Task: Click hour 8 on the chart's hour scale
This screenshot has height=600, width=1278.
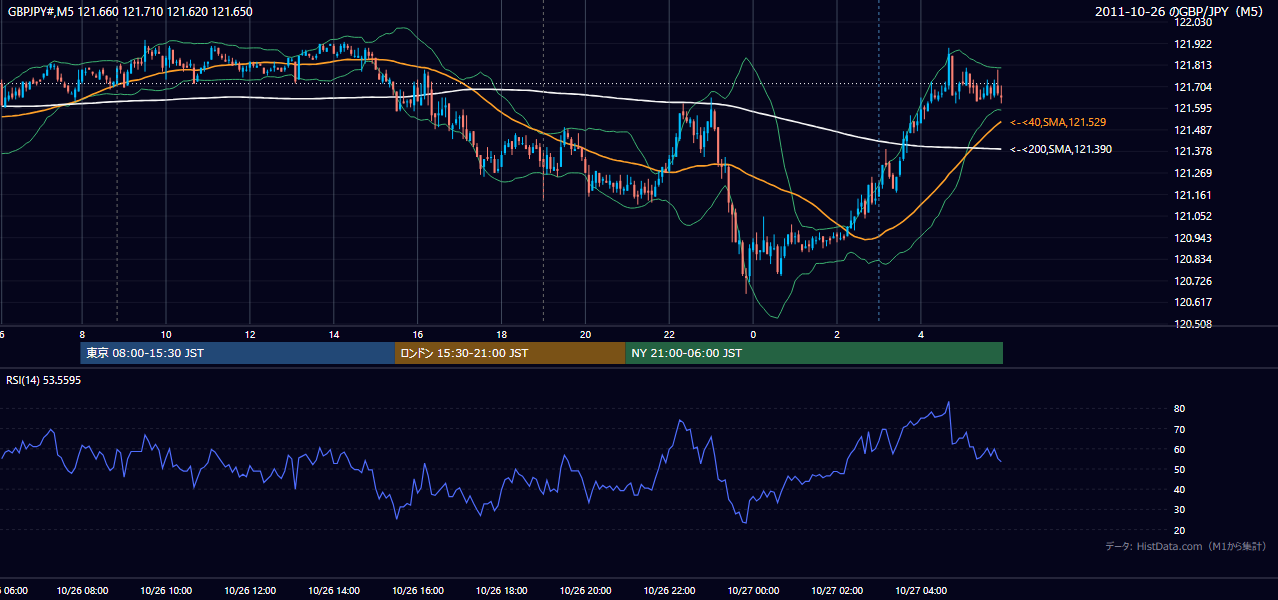Action: pos(82,334)
